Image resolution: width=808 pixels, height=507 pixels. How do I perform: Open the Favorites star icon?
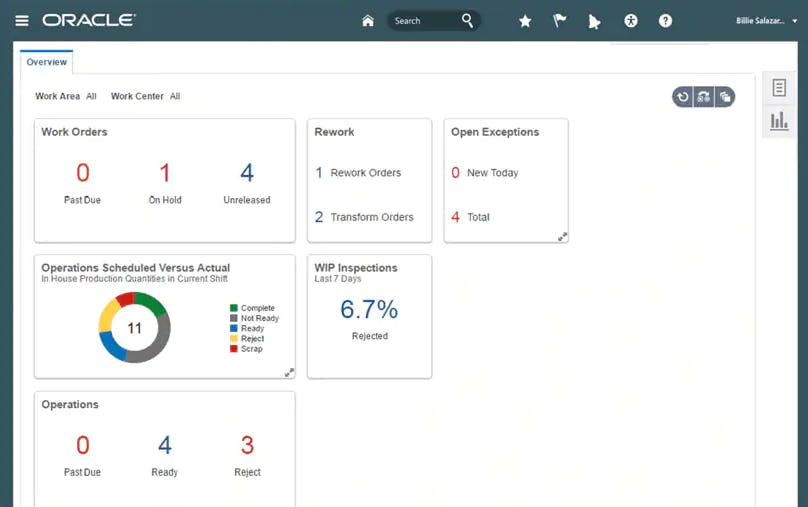[x=525, y=21]
